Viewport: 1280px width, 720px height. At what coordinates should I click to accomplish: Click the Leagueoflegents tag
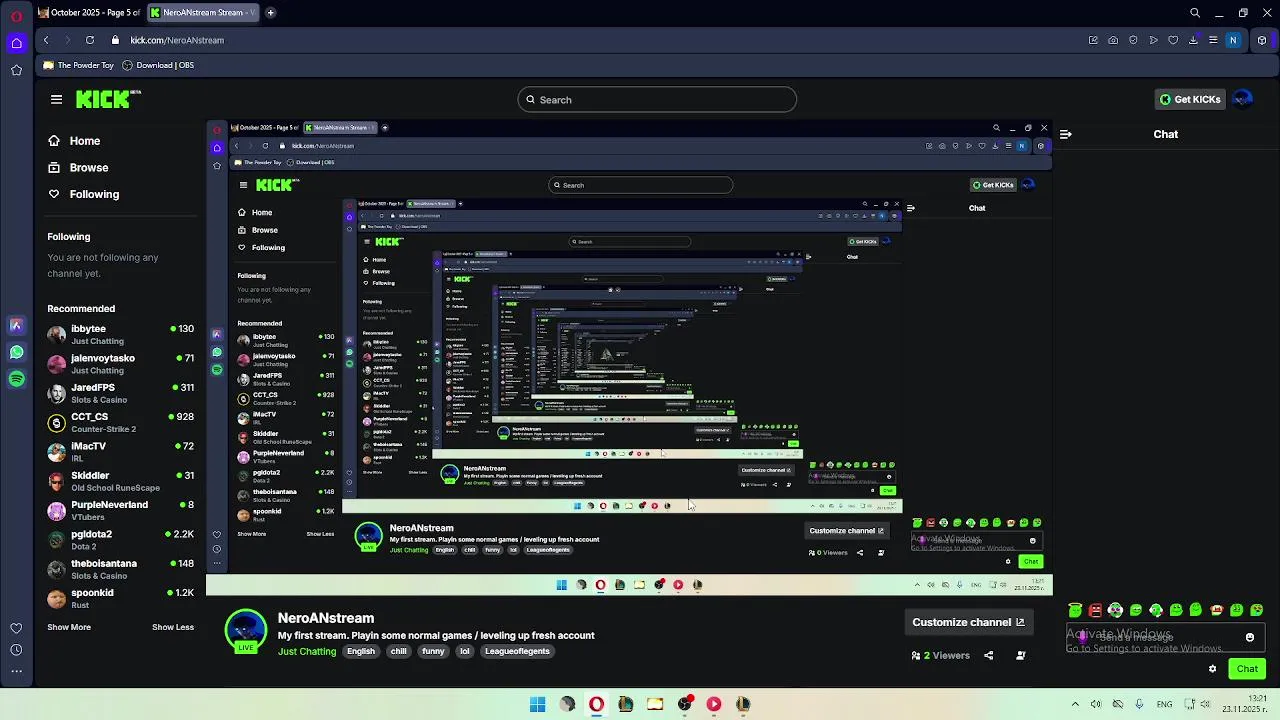[x=517, y=651]
